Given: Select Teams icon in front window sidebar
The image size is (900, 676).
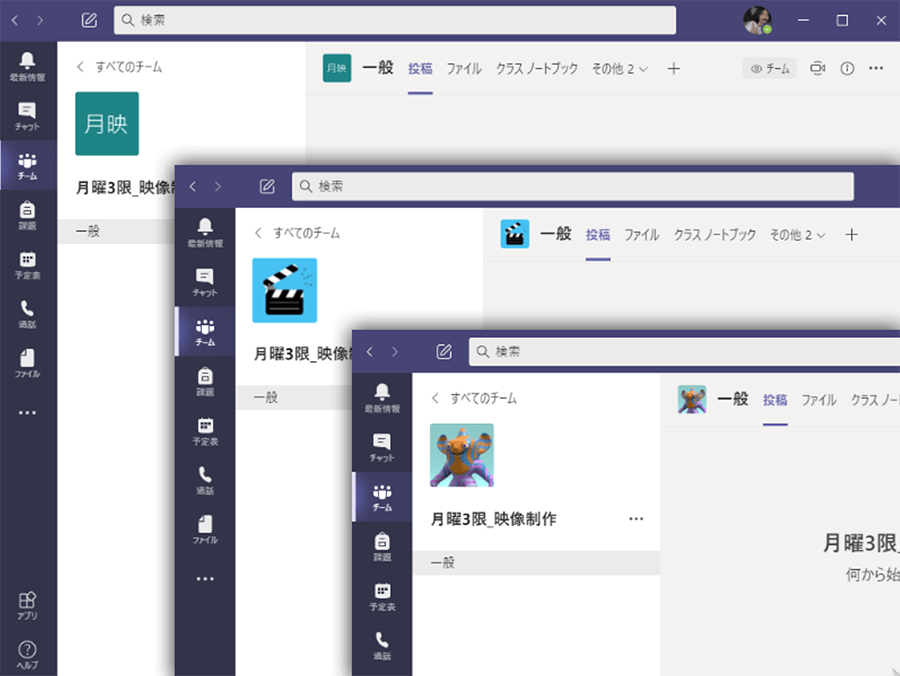Looking at the screenshot, I should pyautogui.click(x=382, y=497).
